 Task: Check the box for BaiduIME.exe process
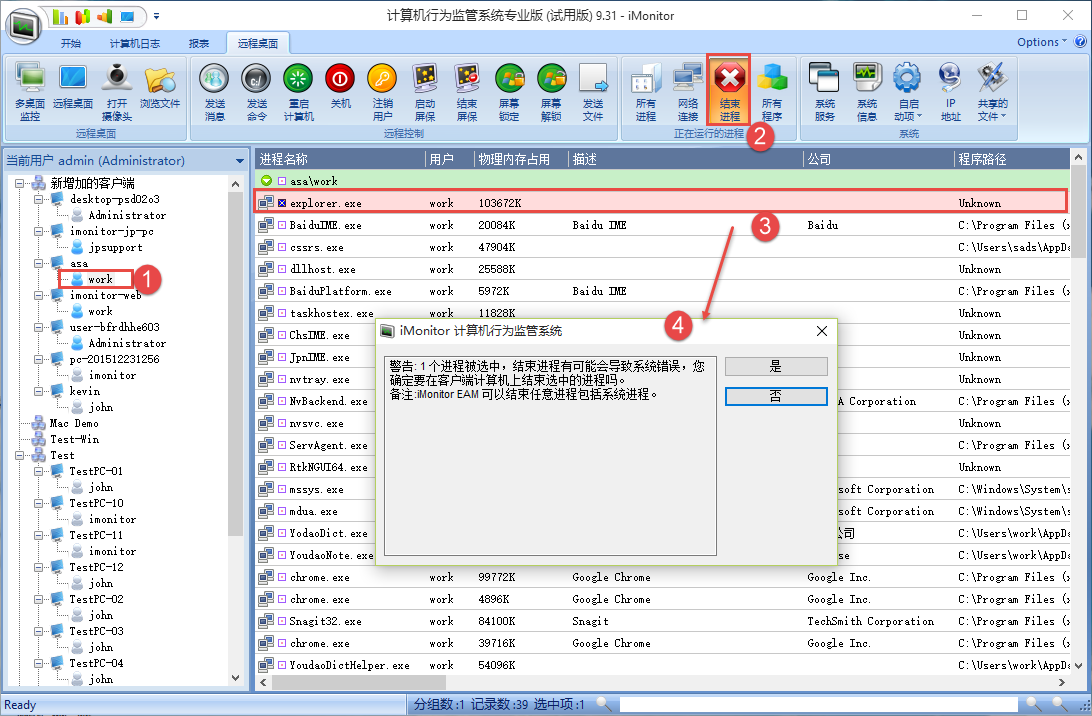tap(282, 226)
